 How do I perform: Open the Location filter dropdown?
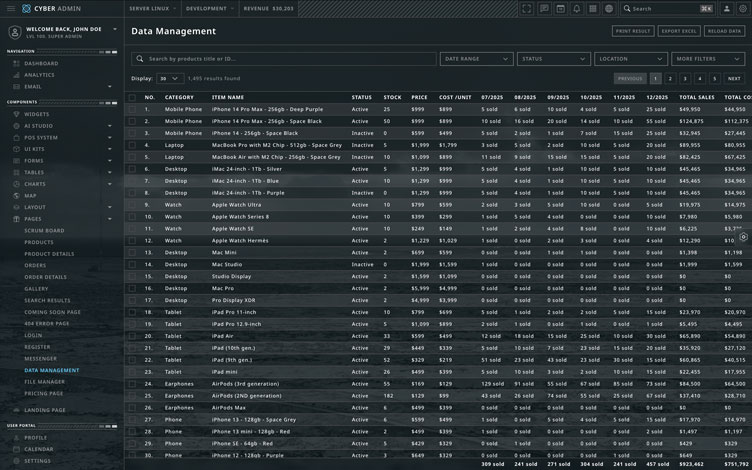coord(631,59)
